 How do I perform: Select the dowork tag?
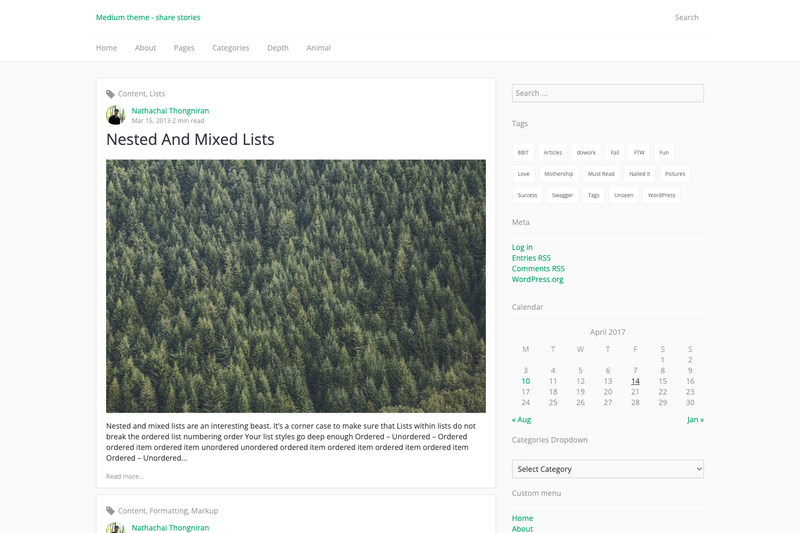586,153
